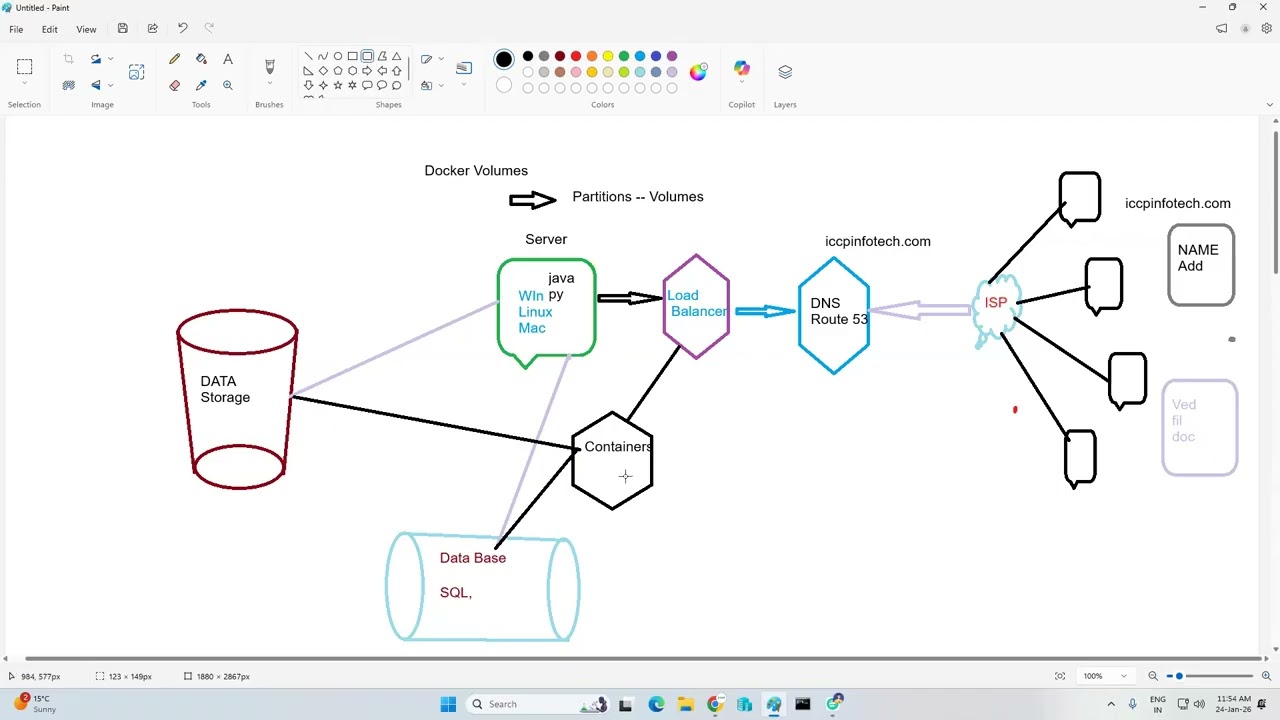Open the File menu
This screenshot has height=720, width=1280.
pos(16,29)
